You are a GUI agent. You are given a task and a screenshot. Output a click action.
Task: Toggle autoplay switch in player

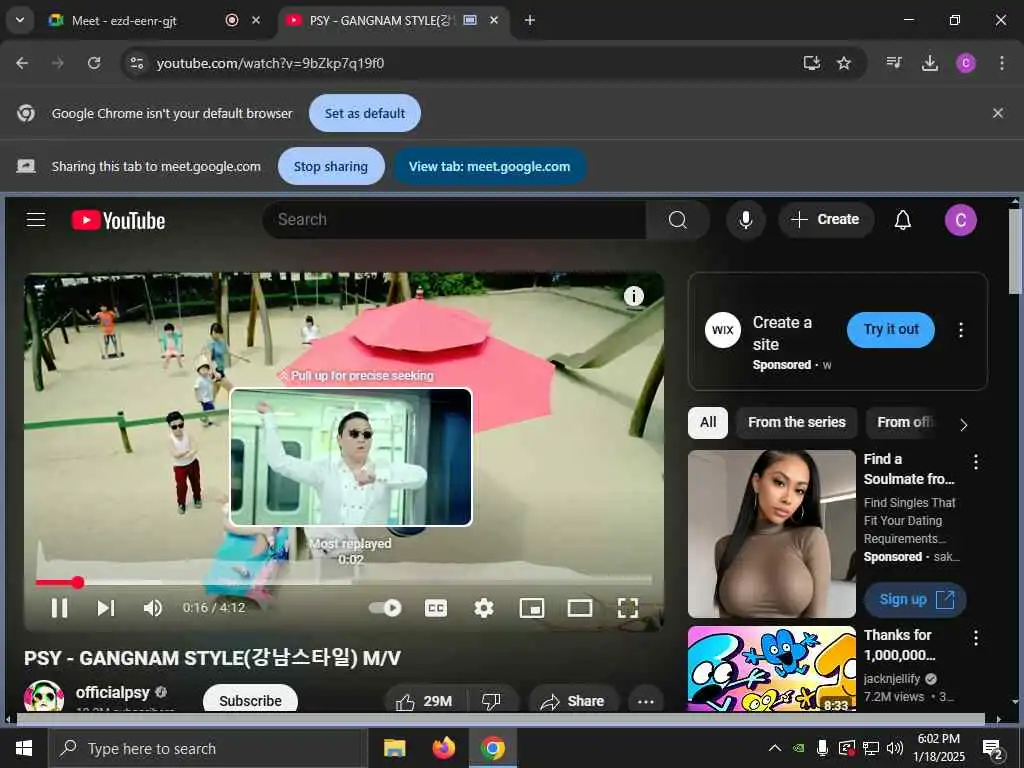tap(385, 608)
